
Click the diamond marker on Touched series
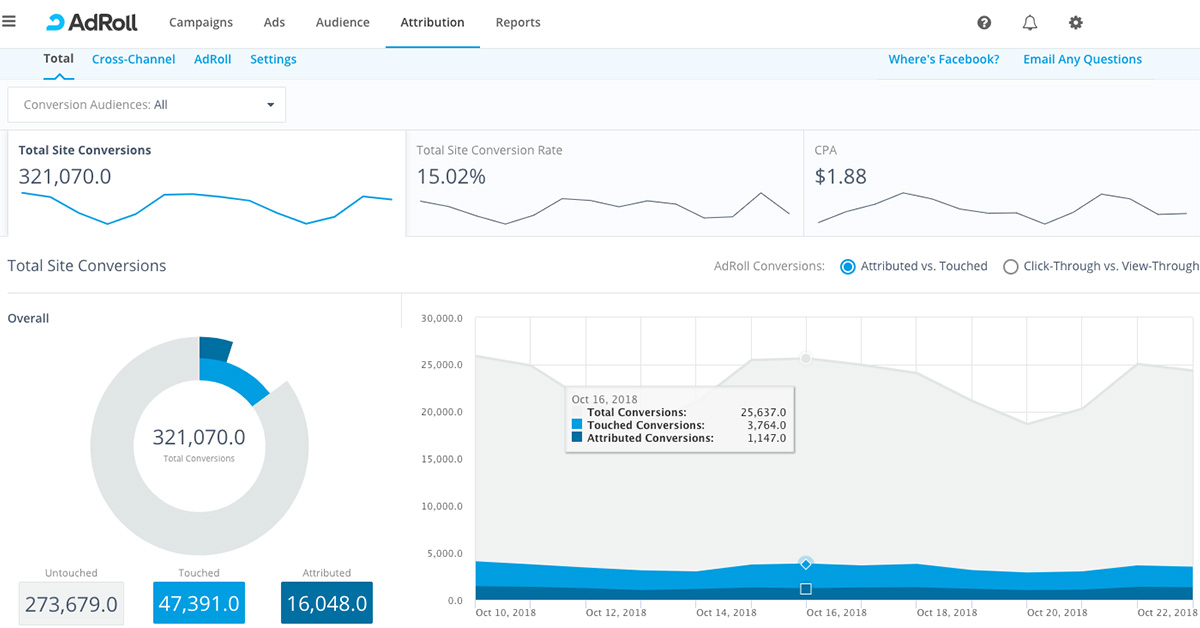point(806,564)
